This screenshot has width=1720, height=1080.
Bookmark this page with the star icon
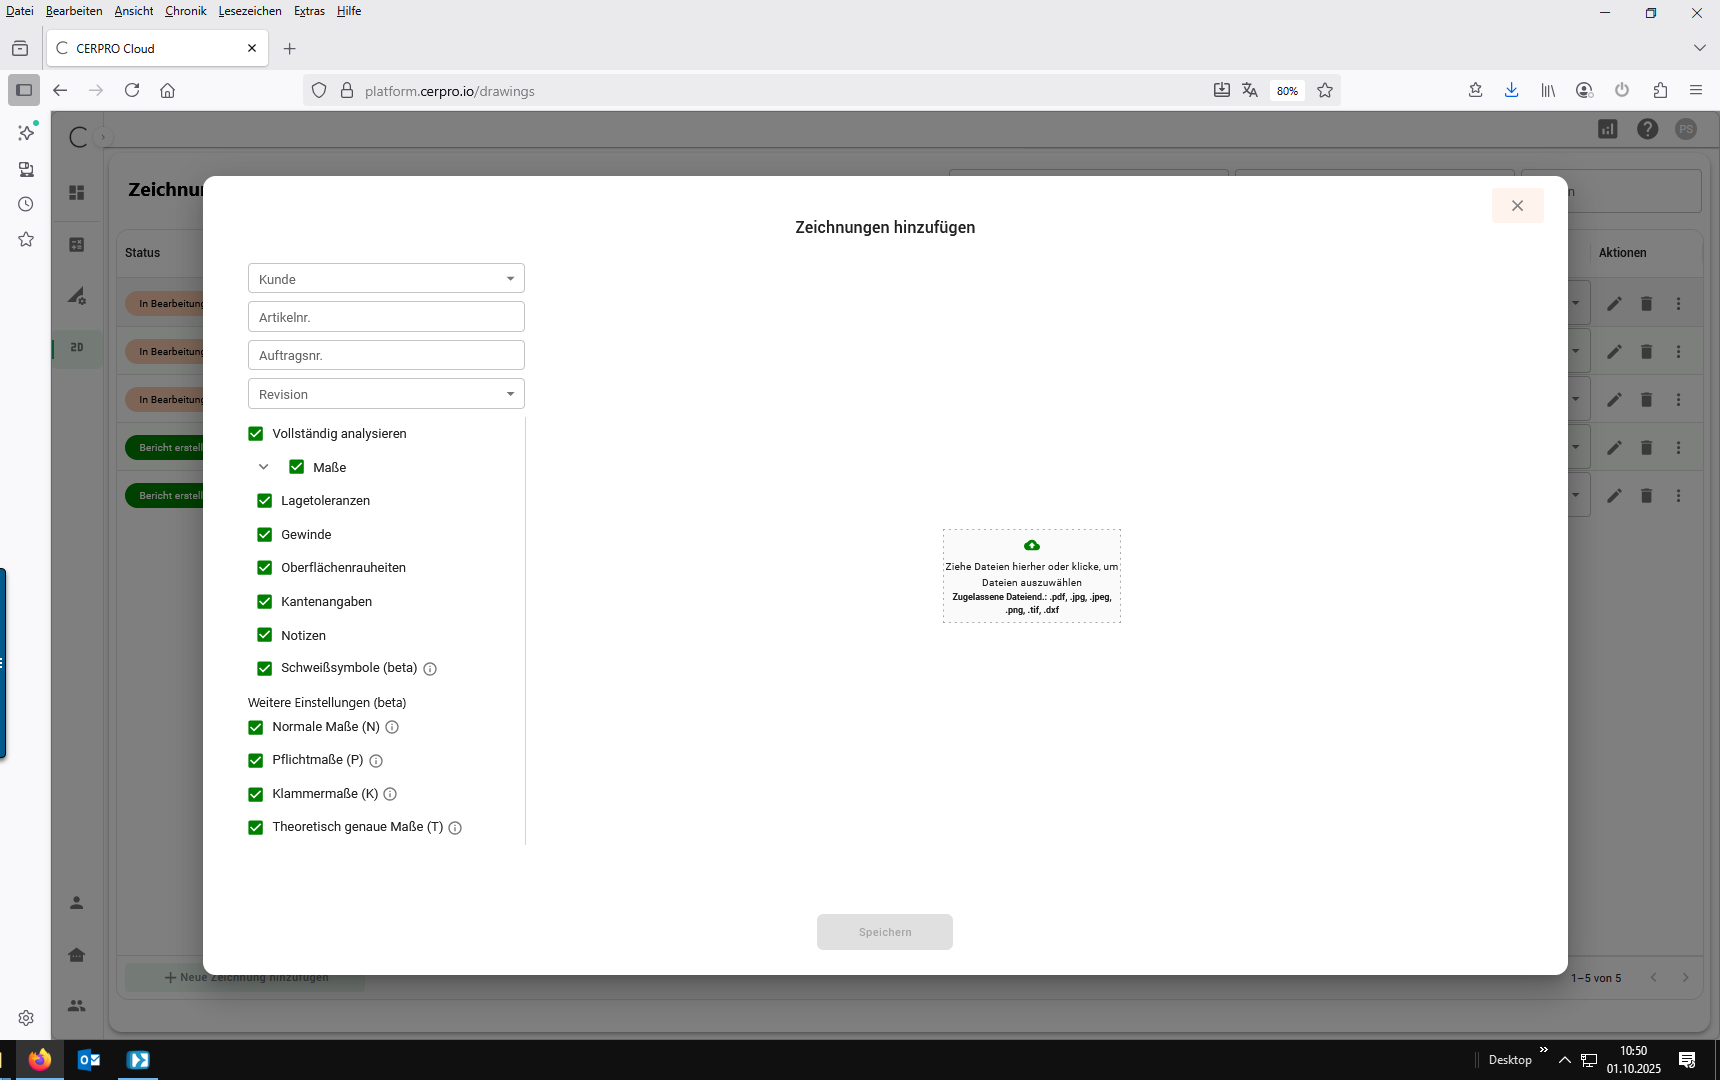(x=1325, y=91)
